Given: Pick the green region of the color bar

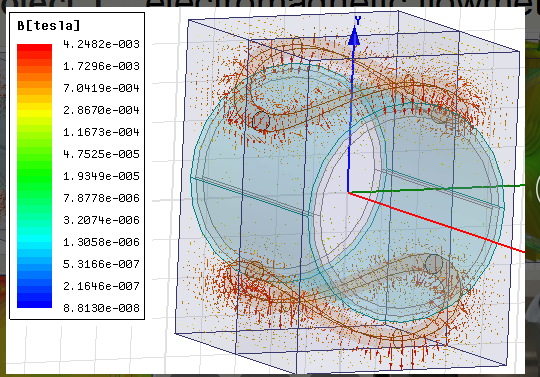Looking at the screenshot, I should point(34,176).
